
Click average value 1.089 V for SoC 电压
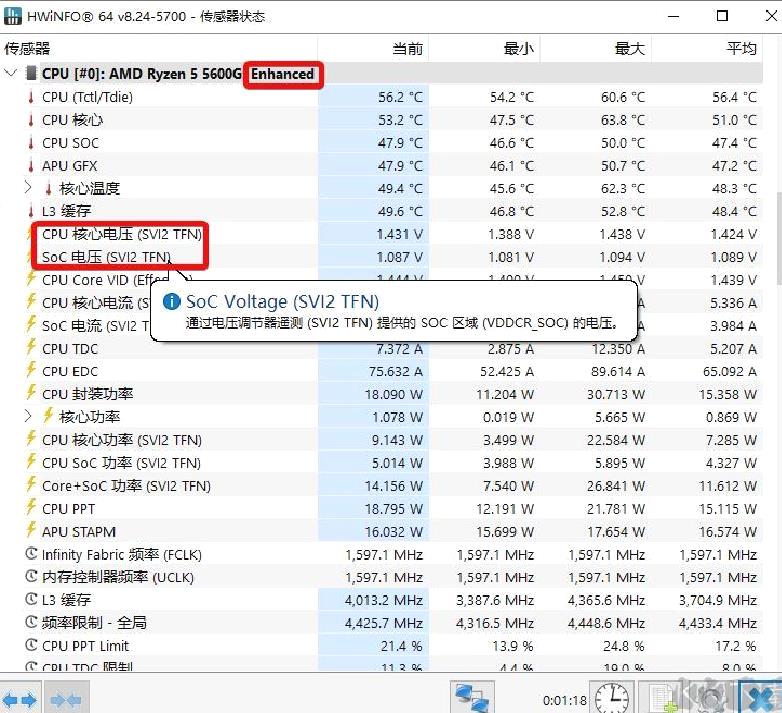(x=734, y=257)
